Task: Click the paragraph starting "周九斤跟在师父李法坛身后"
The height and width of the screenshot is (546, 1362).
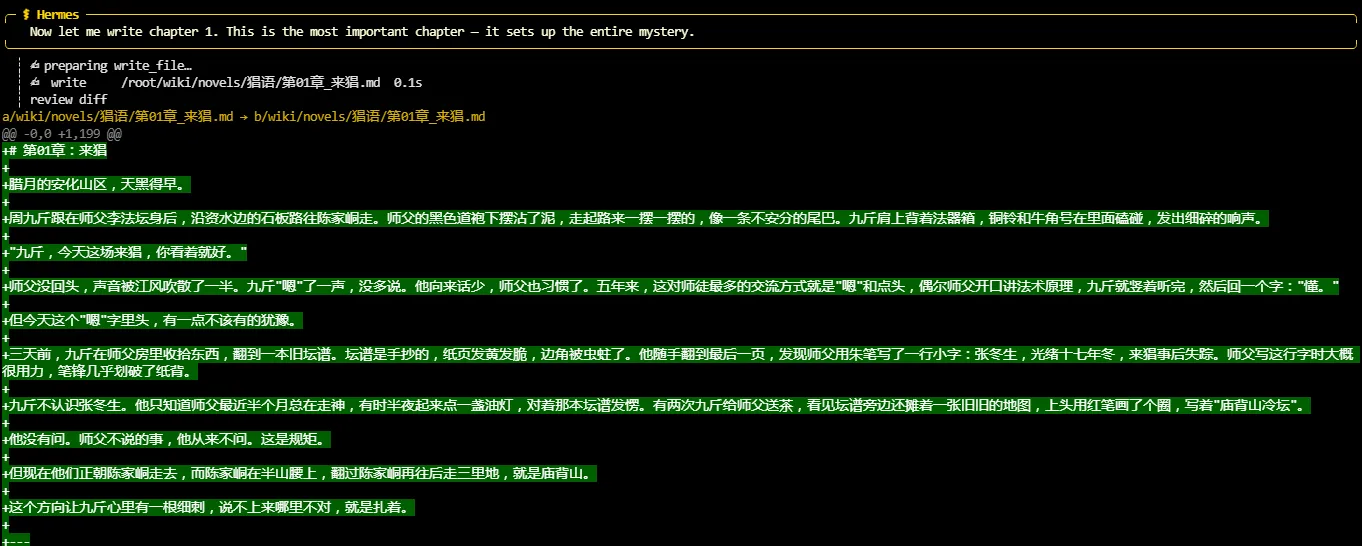Action: pyautogui.click(x=636, y=219)
